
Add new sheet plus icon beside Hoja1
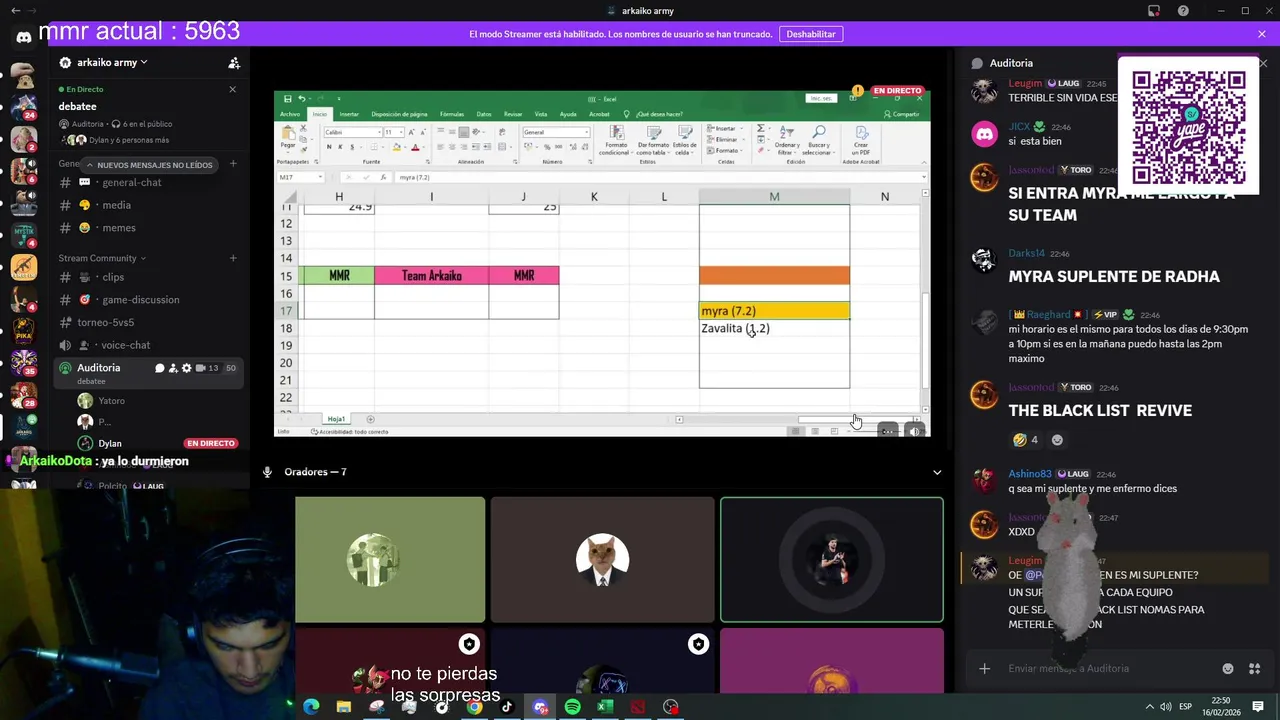[370, 419]
